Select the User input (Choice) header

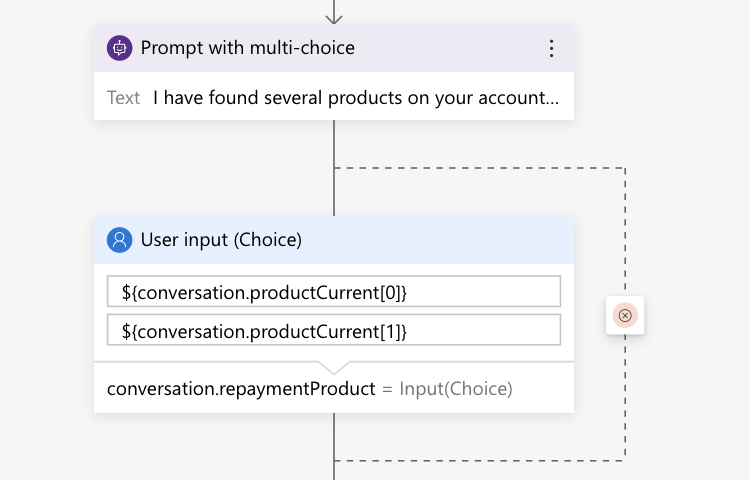[x=334, y=240]
